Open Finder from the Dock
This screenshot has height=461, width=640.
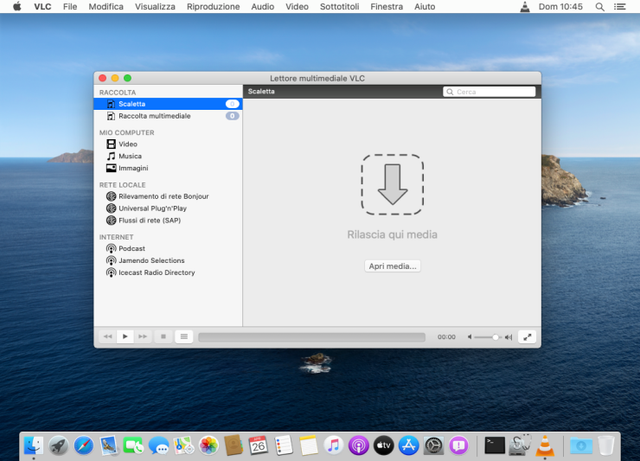33,445
